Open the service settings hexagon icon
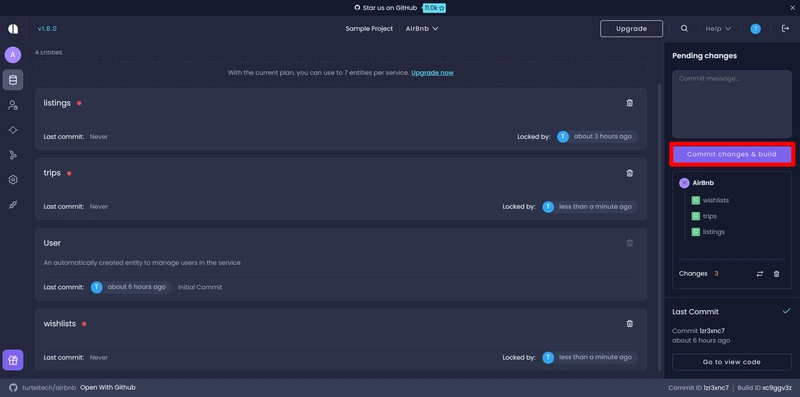Screen dimensions: 800x397 coord(13,180)
